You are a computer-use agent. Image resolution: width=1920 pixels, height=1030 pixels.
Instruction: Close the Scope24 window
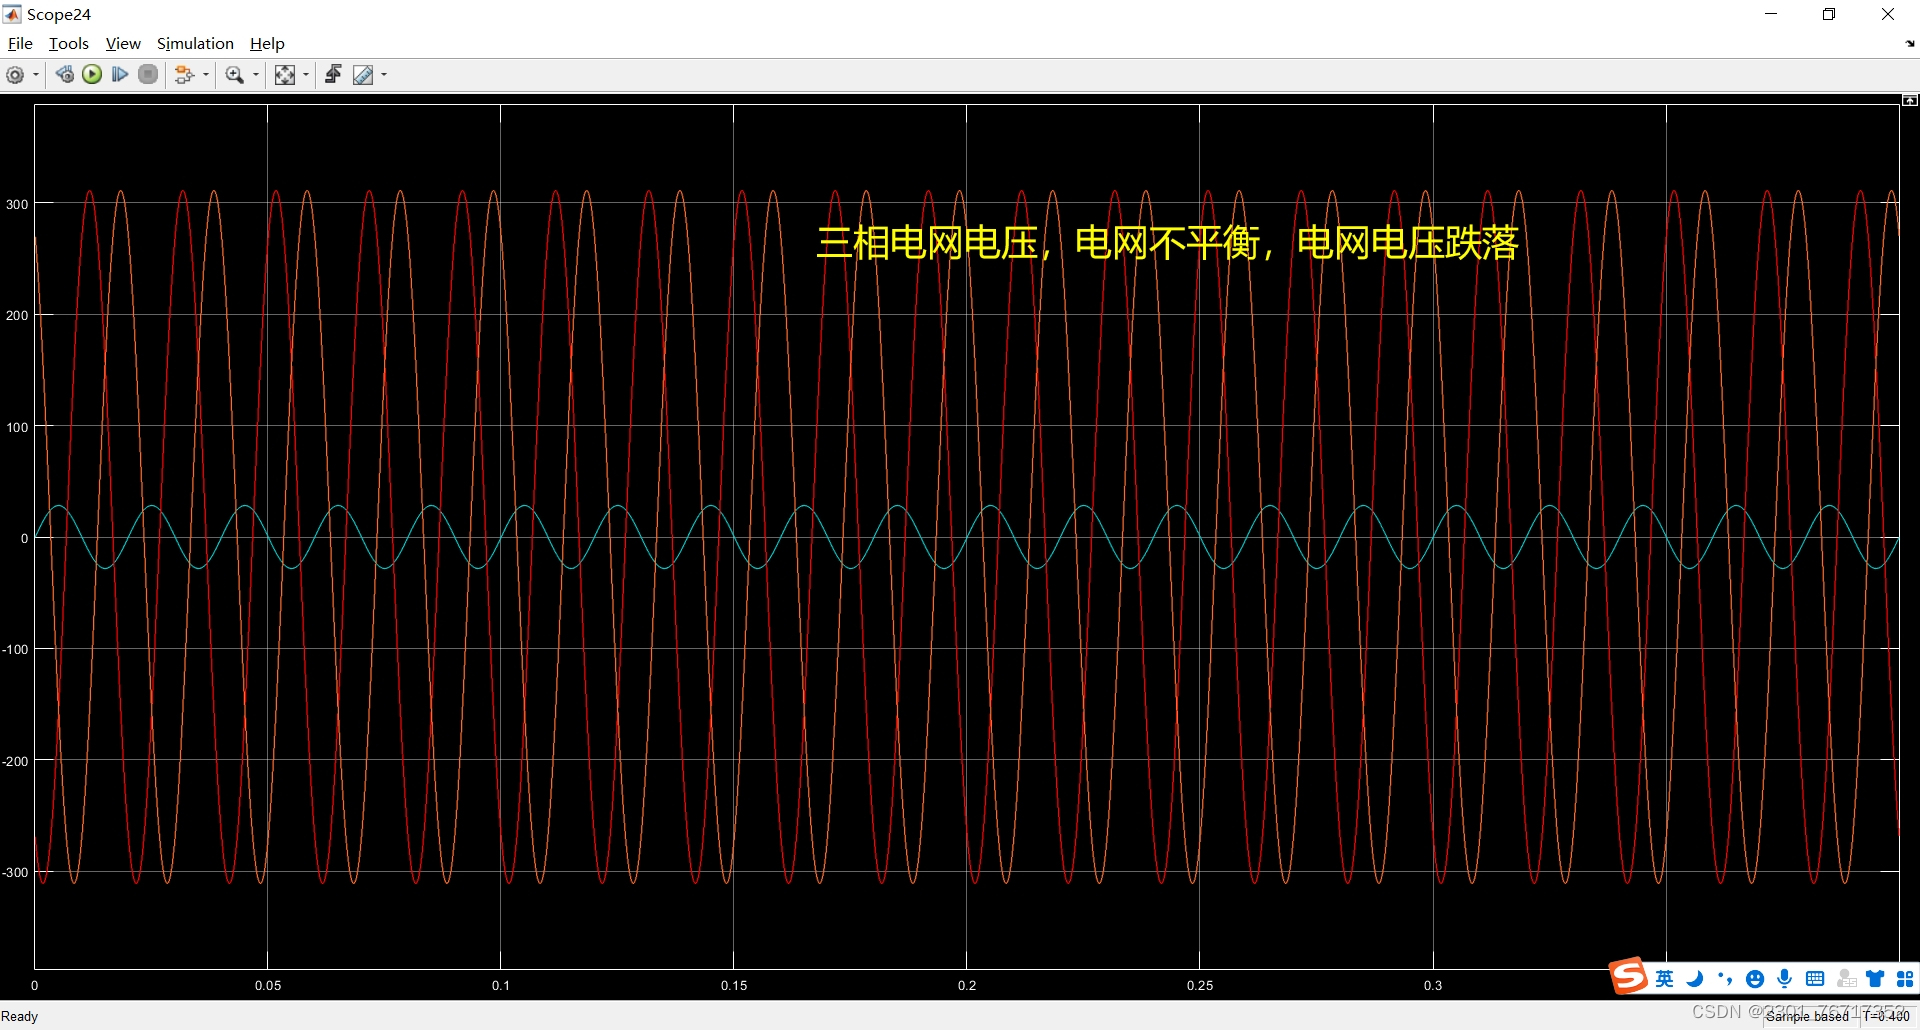pyautogui.click(x=1888, y=14)
